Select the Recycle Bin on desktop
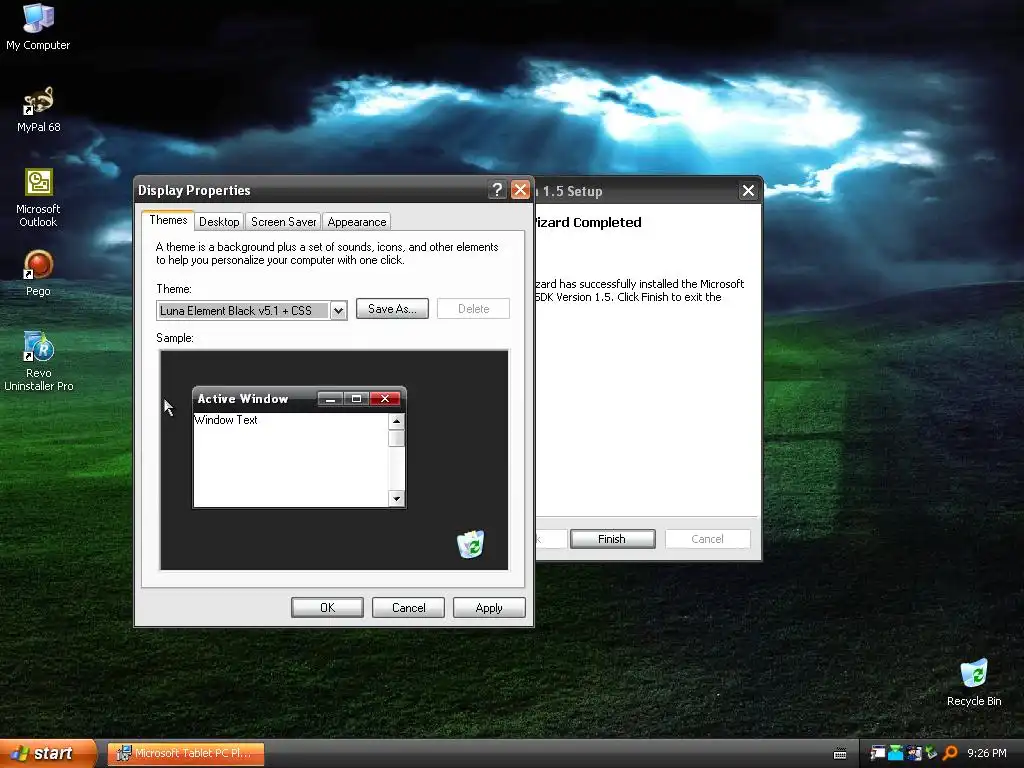 974,682
